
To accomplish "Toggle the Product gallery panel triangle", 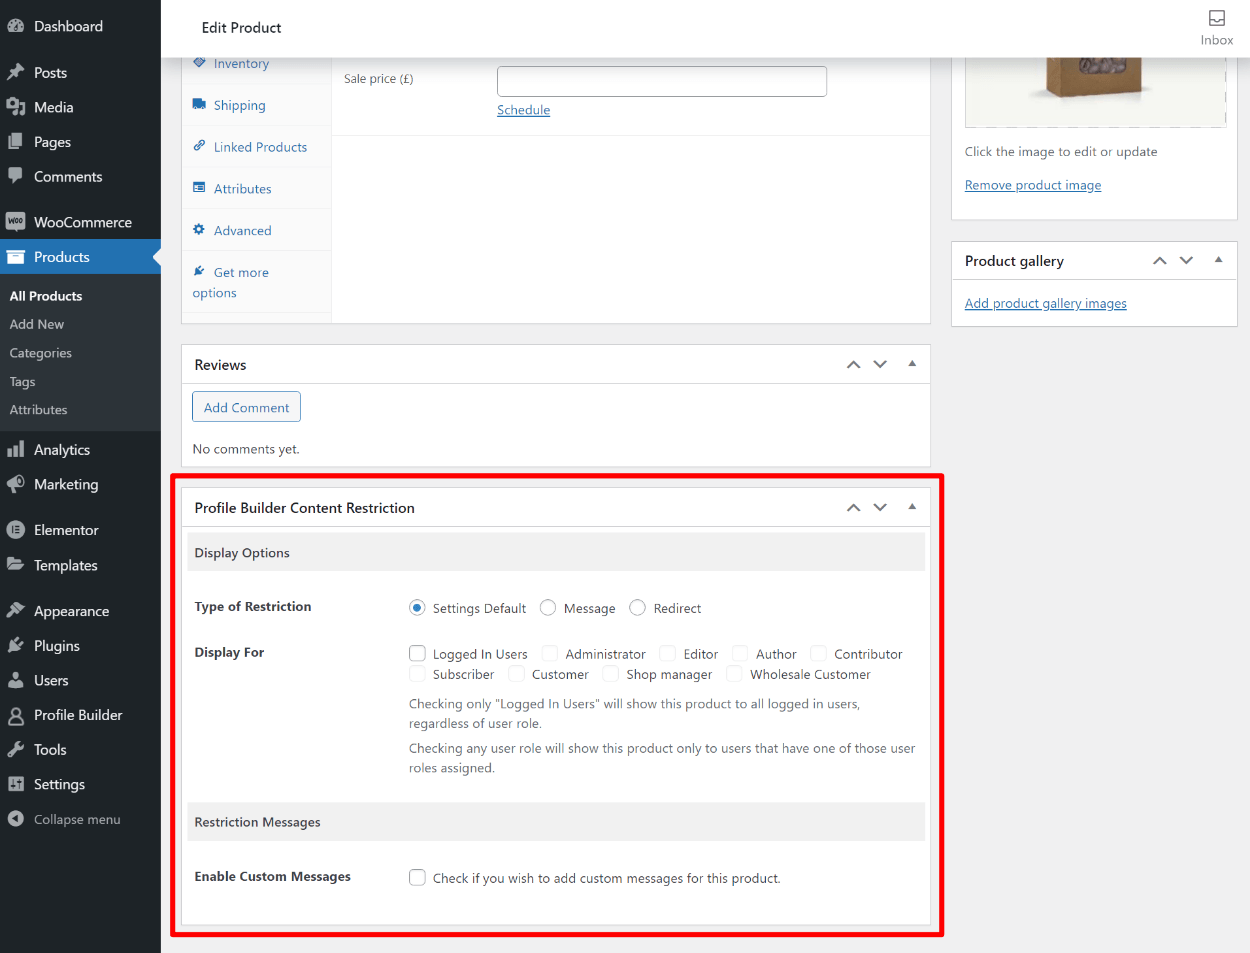I will point(1218,260).
